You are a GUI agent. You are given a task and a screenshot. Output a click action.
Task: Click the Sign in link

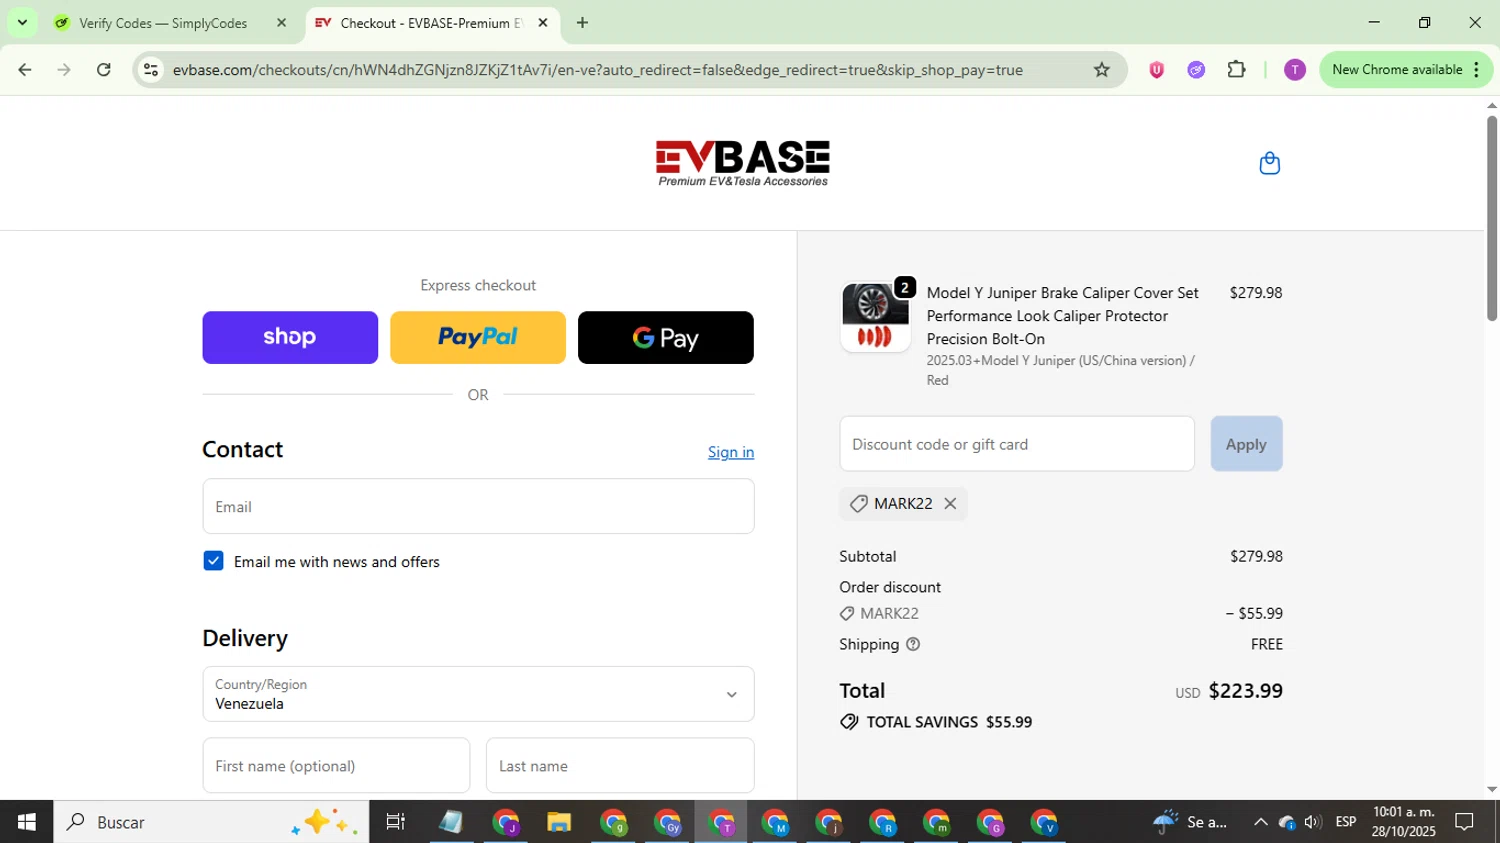click(731, 452)
